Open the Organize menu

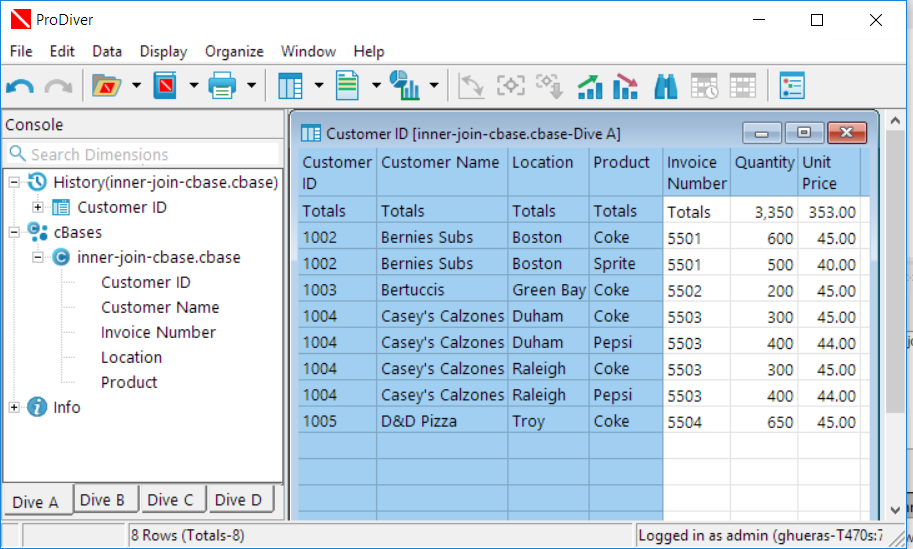234,51
